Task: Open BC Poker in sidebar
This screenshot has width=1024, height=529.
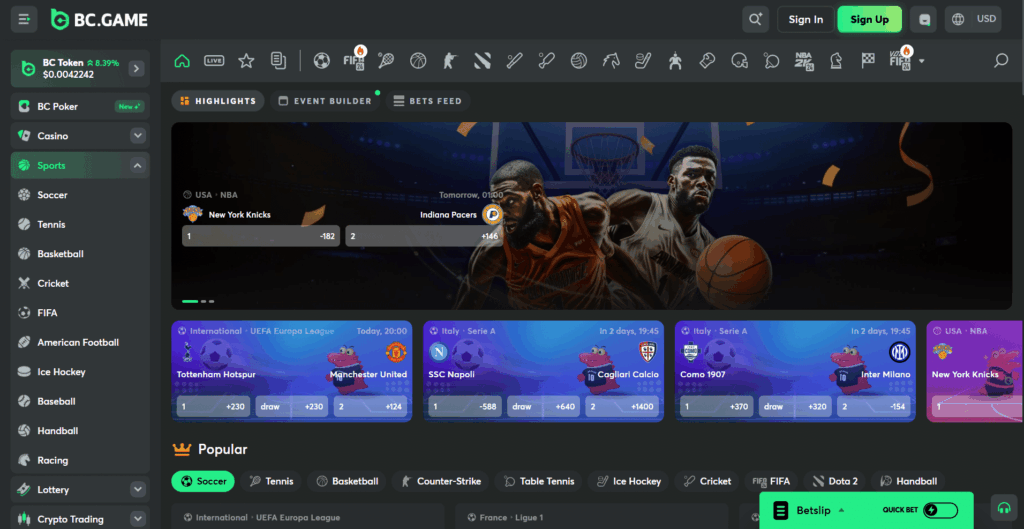Action: click(80, 106)
